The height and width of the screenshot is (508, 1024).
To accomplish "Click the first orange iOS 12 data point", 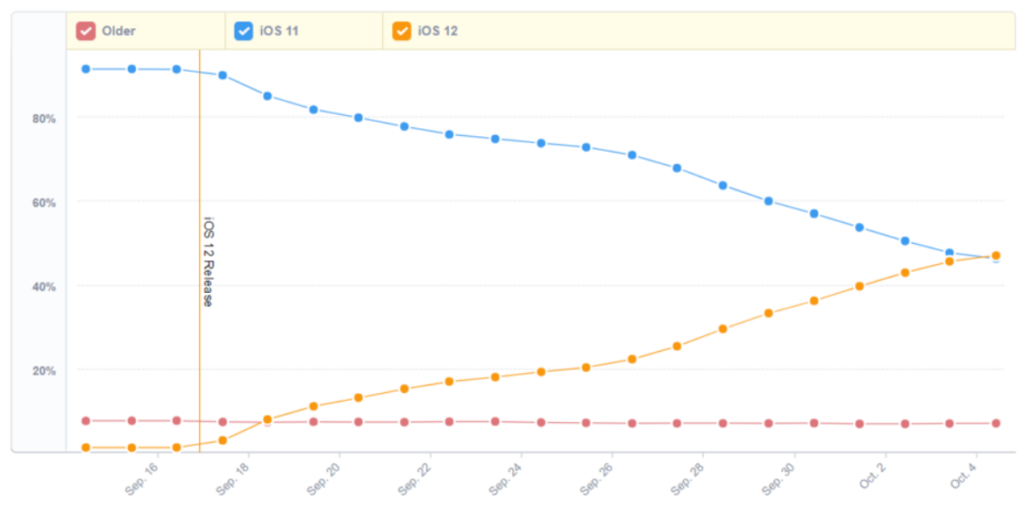I will tap(86, 447).
